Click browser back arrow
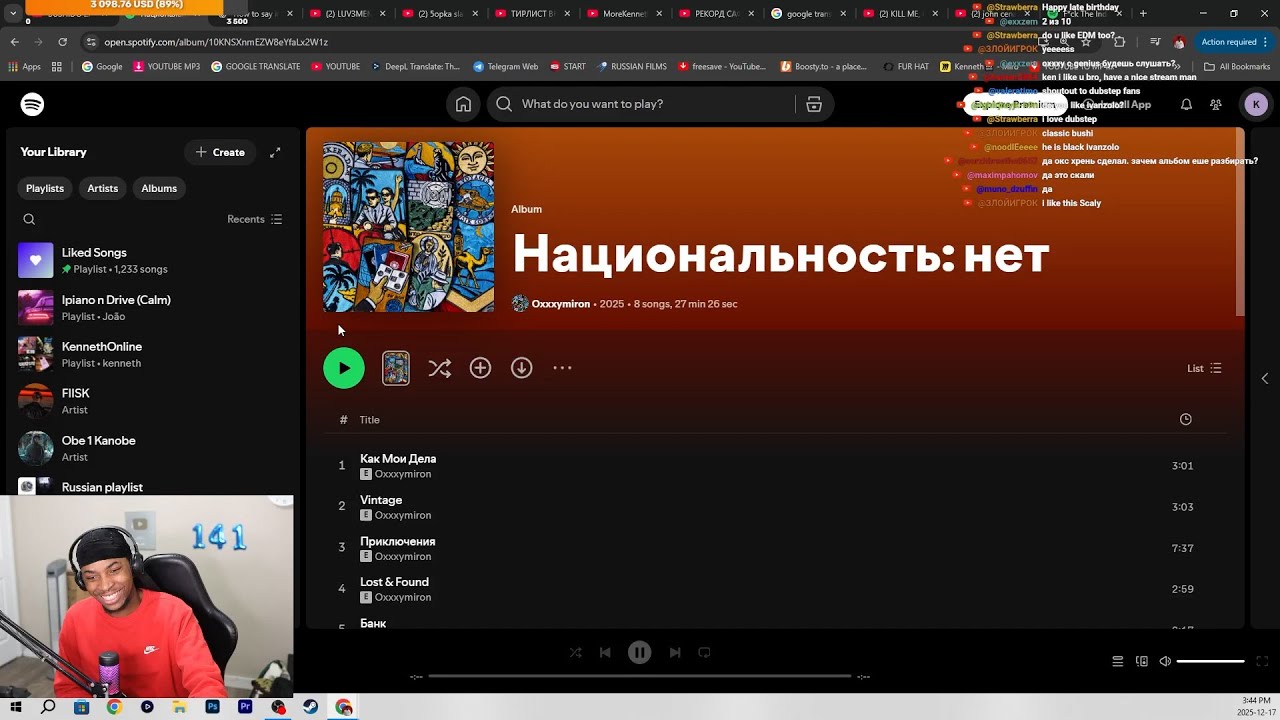The width and height of the screenshot is (1280, 720). pos(14,42)
